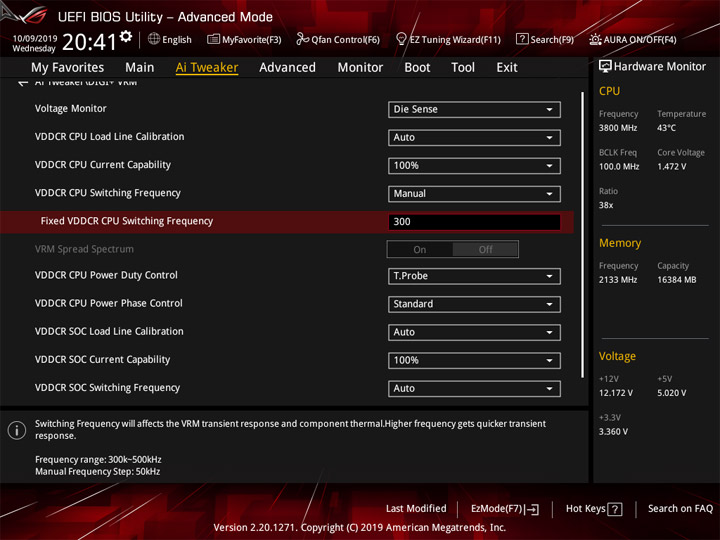Click the info circle icon
The width and height of the screenshot is (720, 540).
pyautogui.click(x=17, y=430)
